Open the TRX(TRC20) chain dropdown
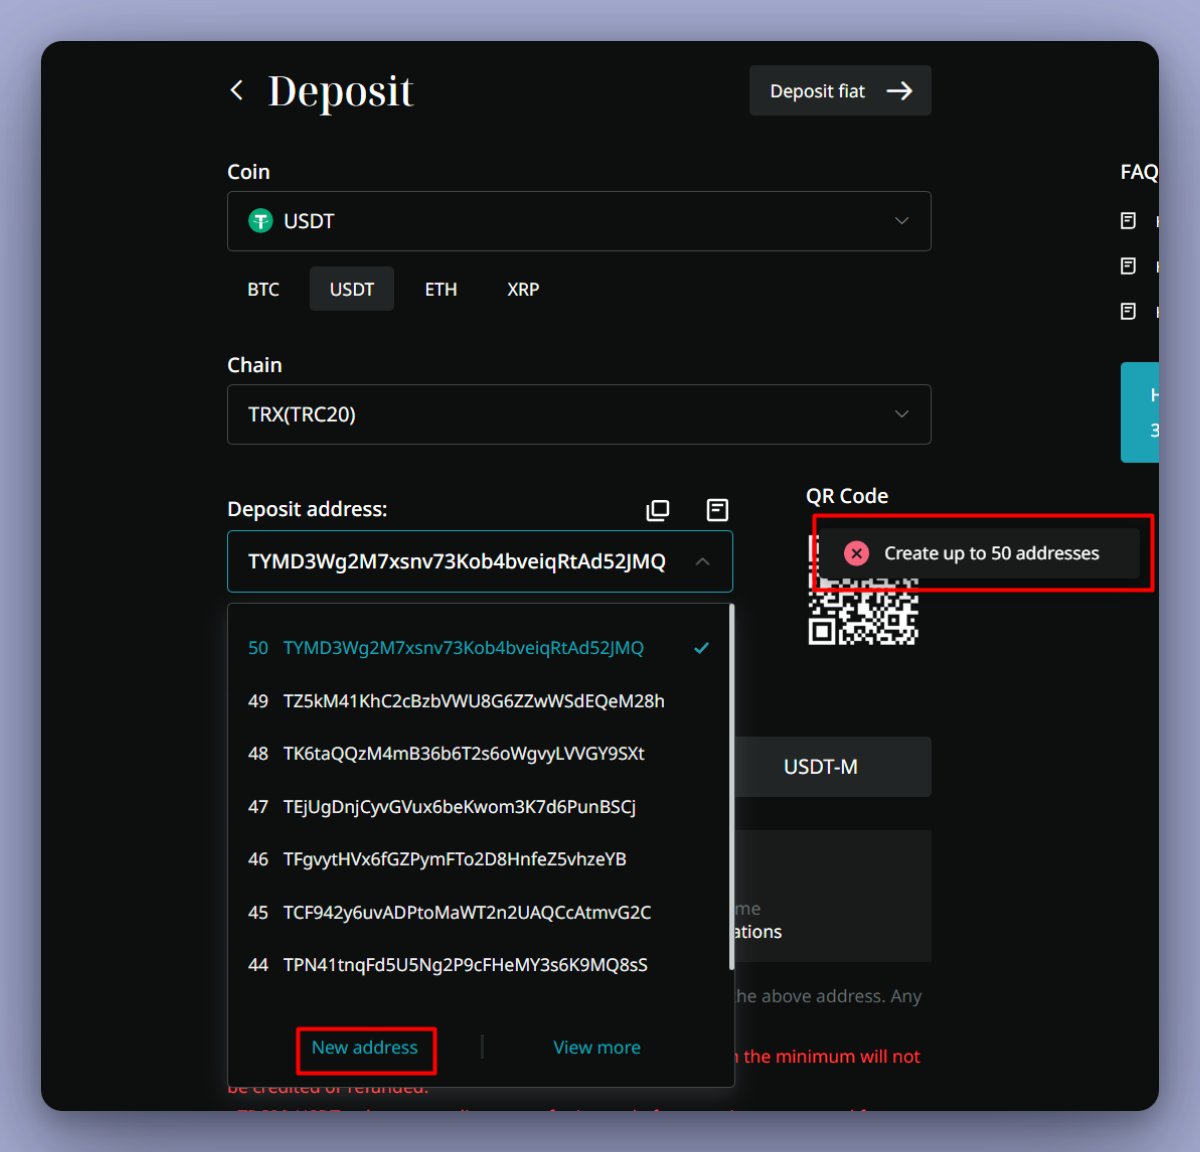Viewport: 1200px width, 1152px height. click(579, 414)
